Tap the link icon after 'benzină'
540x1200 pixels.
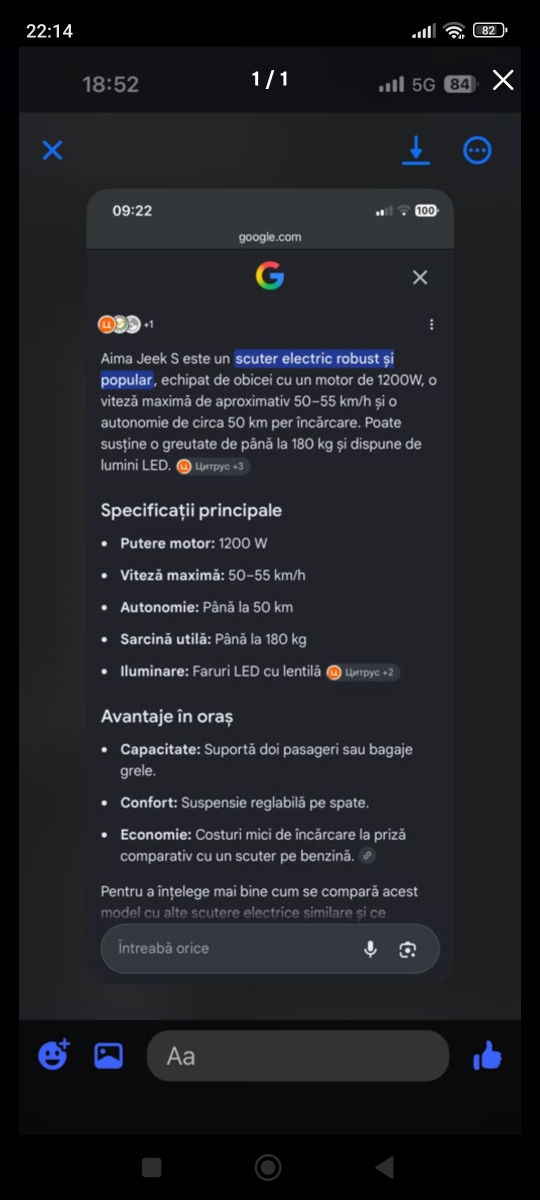368,856
